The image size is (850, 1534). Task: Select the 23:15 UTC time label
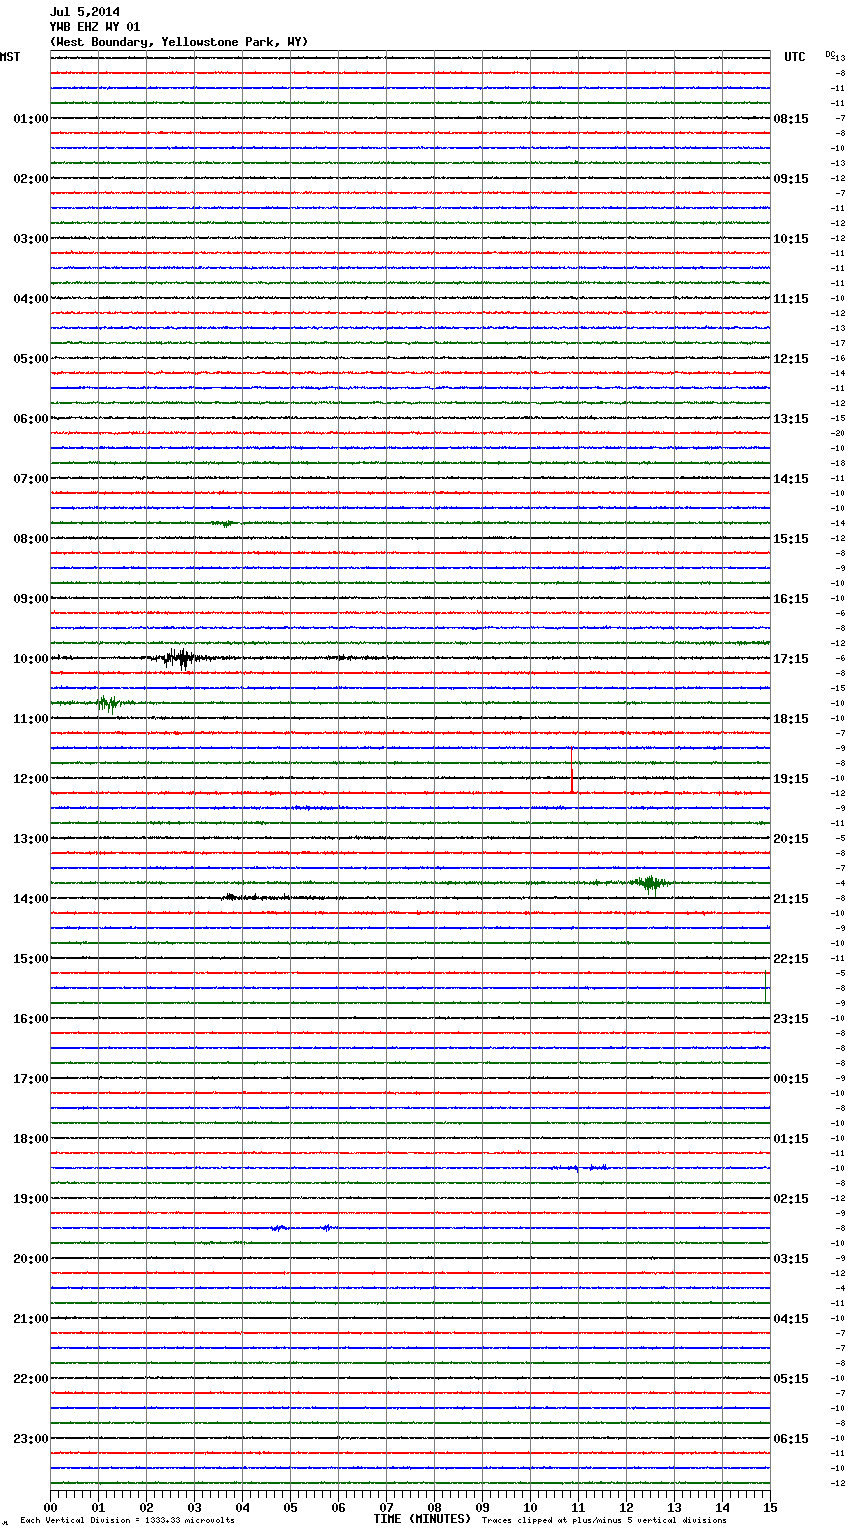tap(791, 1019)
